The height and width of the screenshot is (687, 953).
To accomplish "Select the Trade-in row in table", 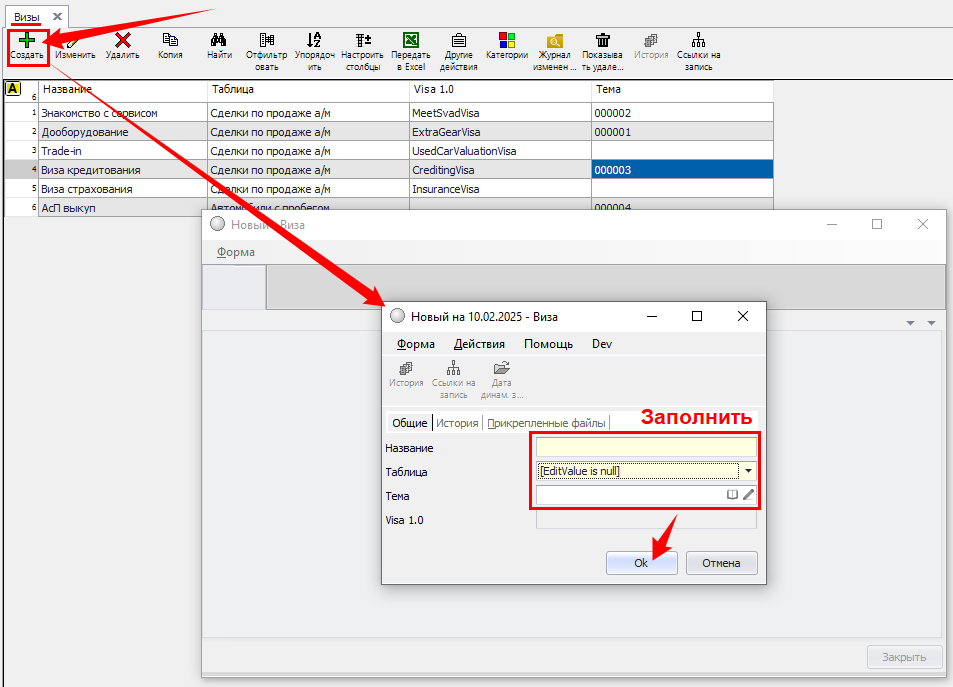I will 120,151.
